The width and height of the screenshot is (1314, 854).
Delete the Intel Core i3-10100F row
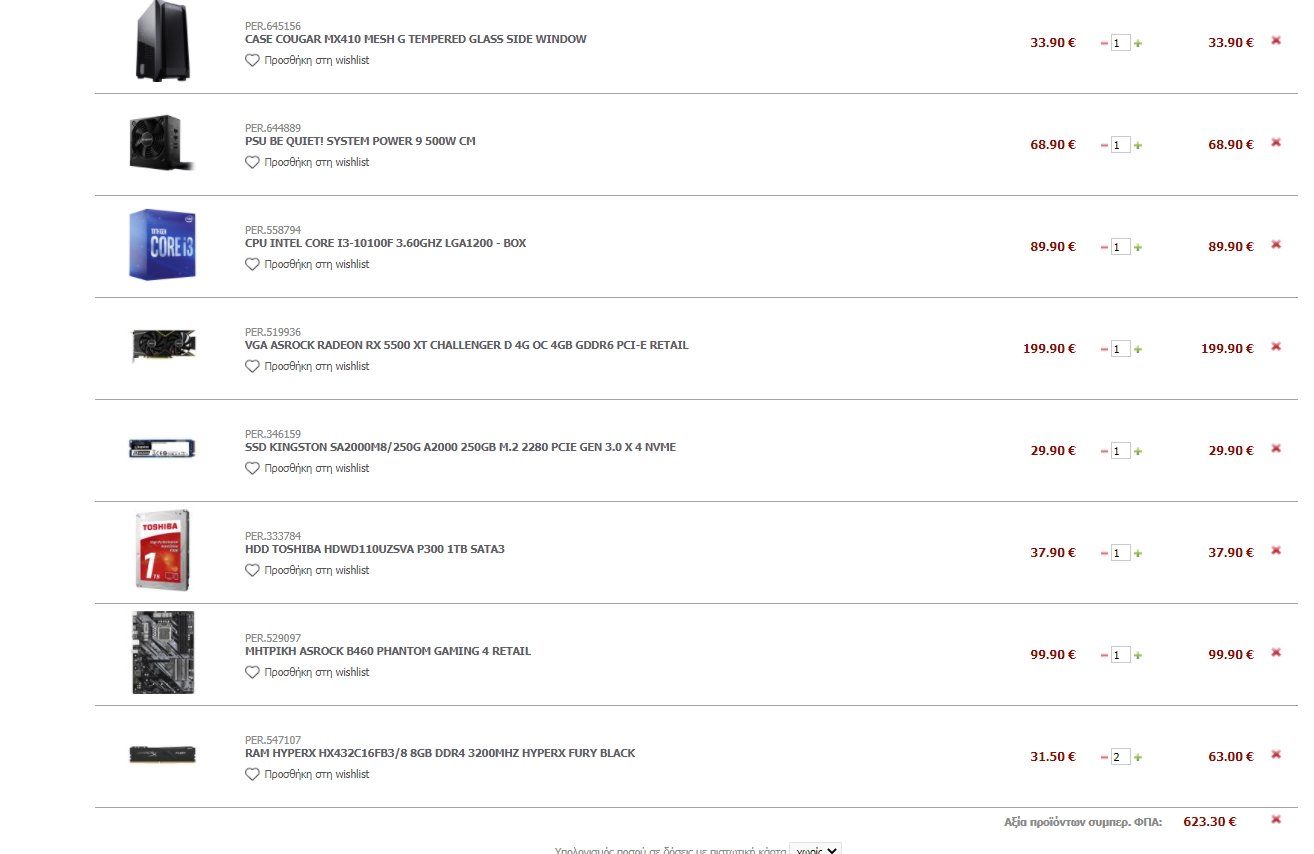[1276, 244]
